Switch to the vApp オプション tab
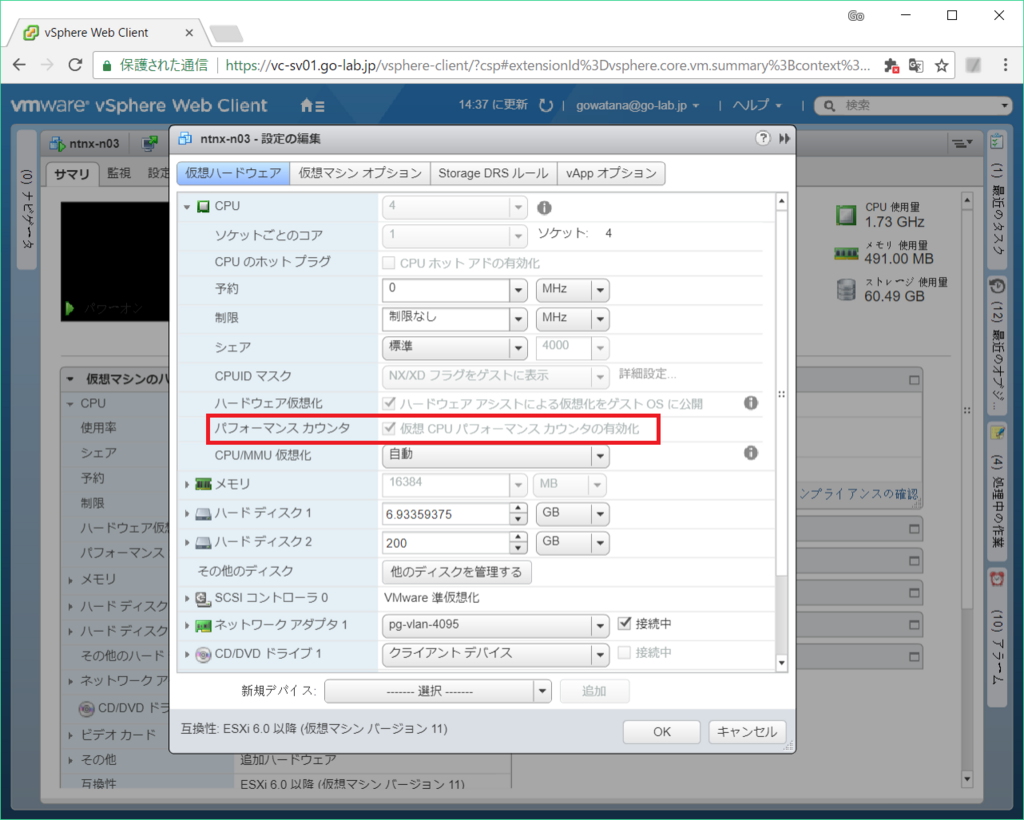The height and width of the screenshot is (820, 1024). coord(611,172)
